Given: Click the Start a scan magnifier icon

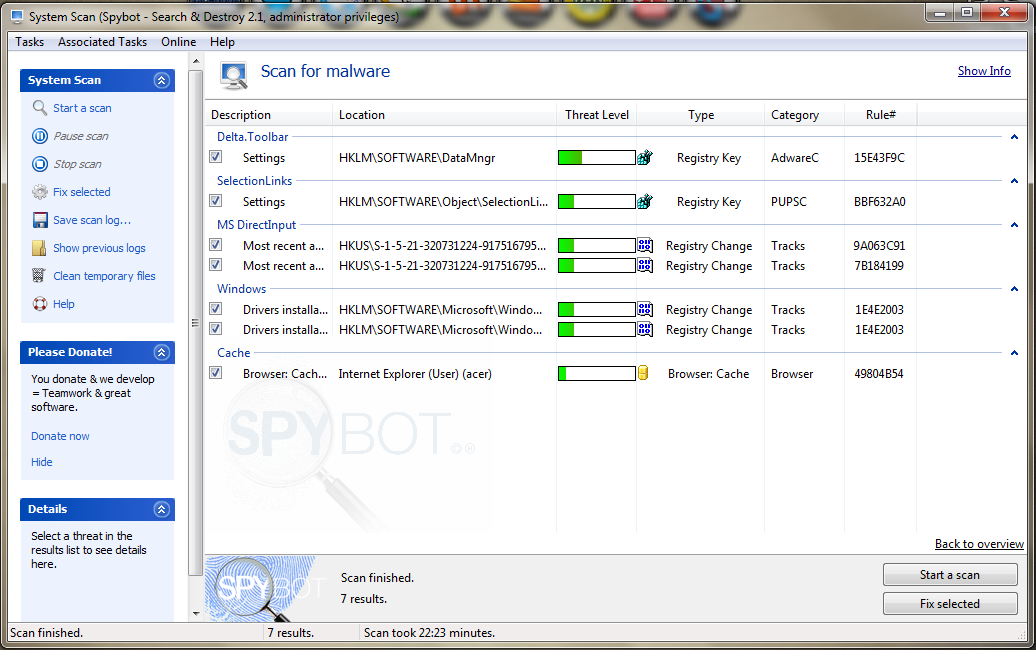Looking at the screenshot, I should [40, 108].
